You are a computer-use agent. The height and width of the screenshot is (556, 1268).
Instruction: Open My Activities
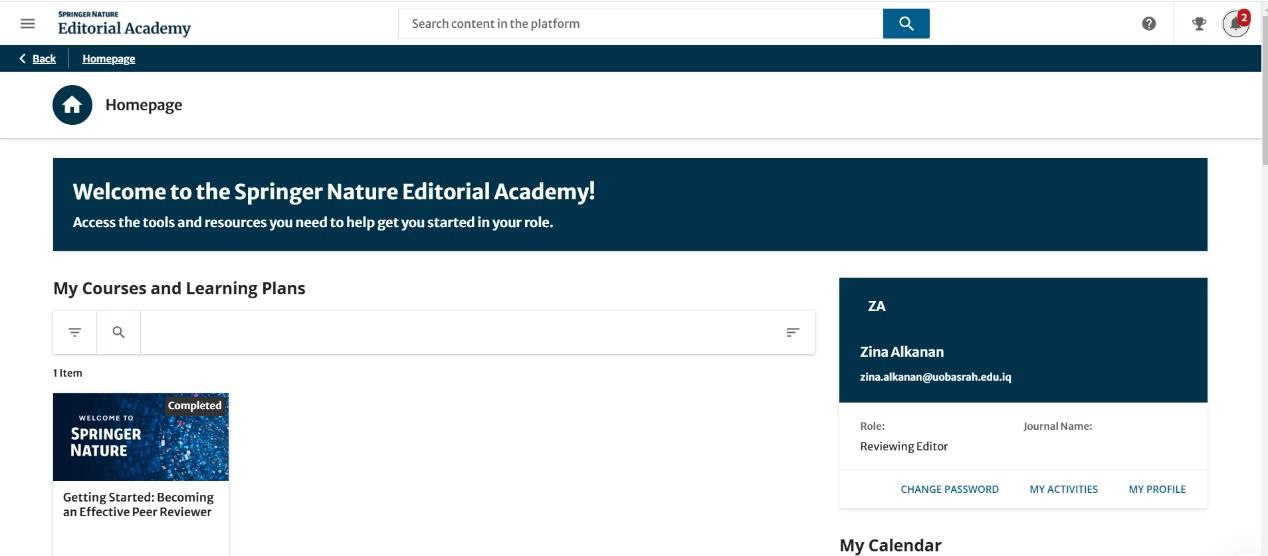pos(1063,489)
